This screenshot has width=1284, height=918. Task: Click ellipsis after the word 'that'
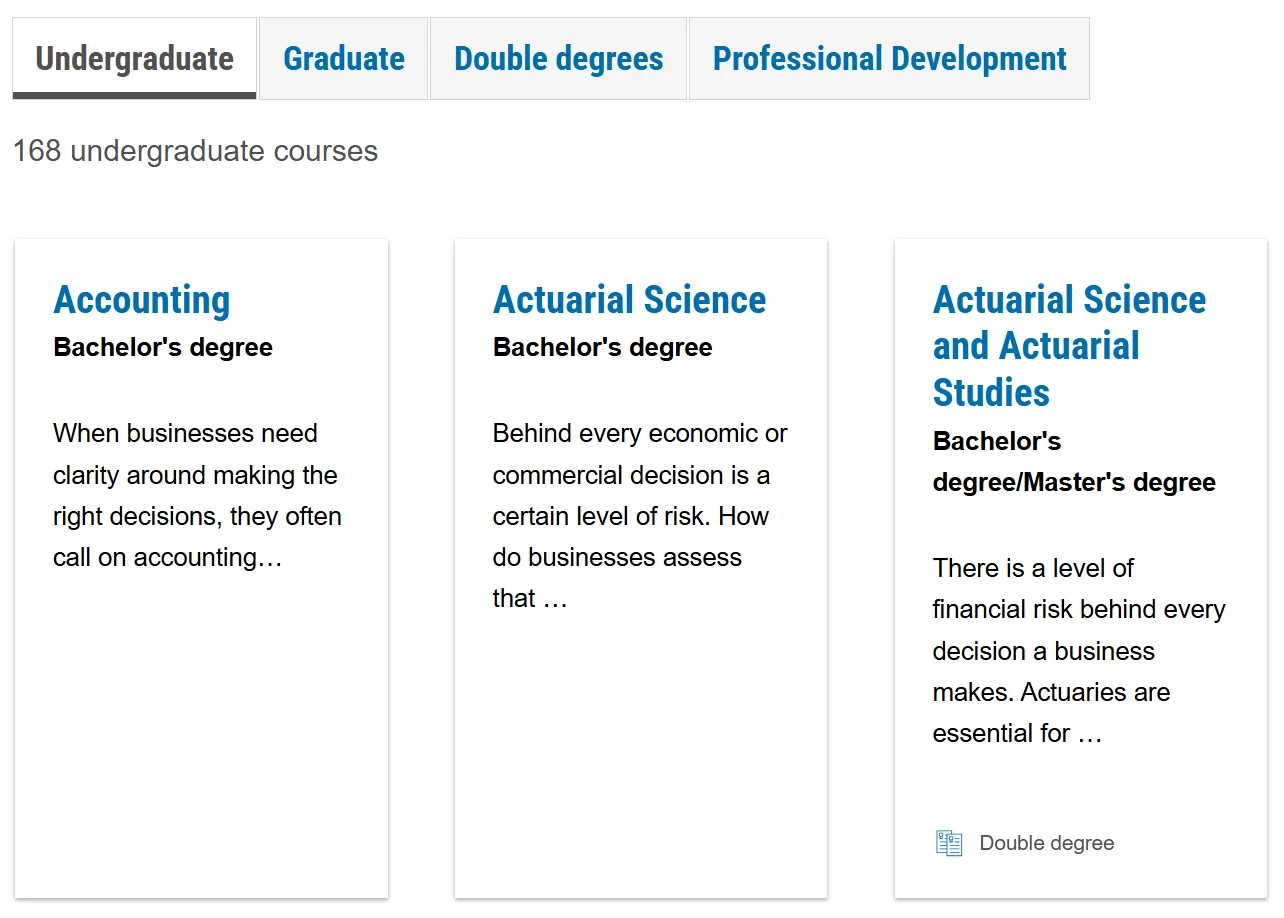point(555,599)
